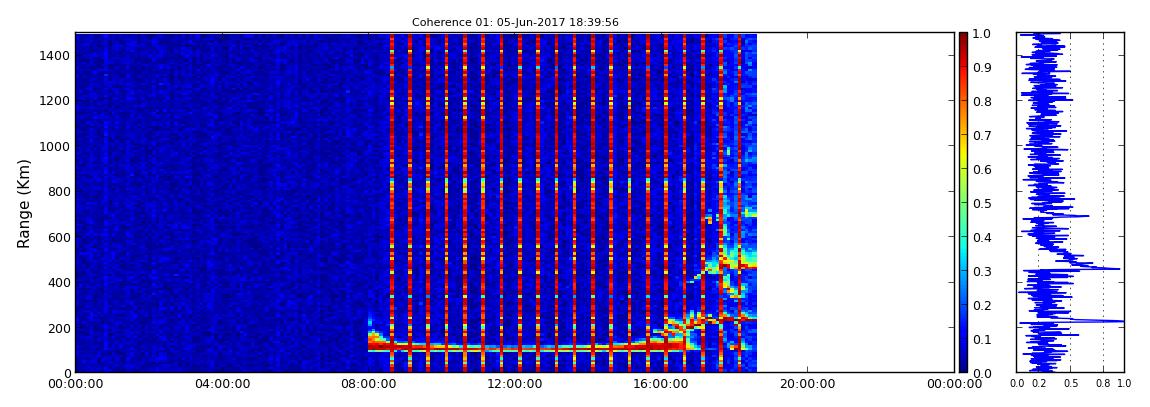
Task: Click the 08:00:00 time axis label
Action: pyautogui.click(x=368, y=383)
